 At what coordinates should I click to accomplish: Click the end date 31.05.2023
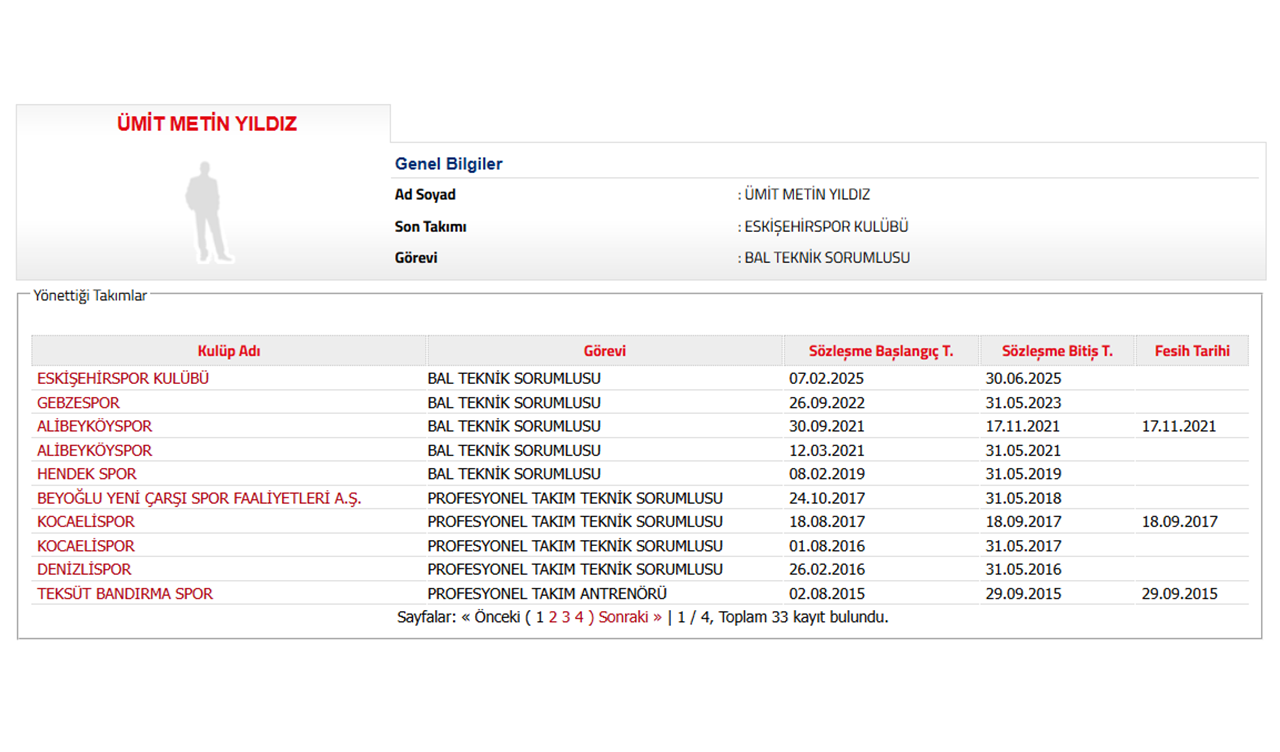(1024, 403)
